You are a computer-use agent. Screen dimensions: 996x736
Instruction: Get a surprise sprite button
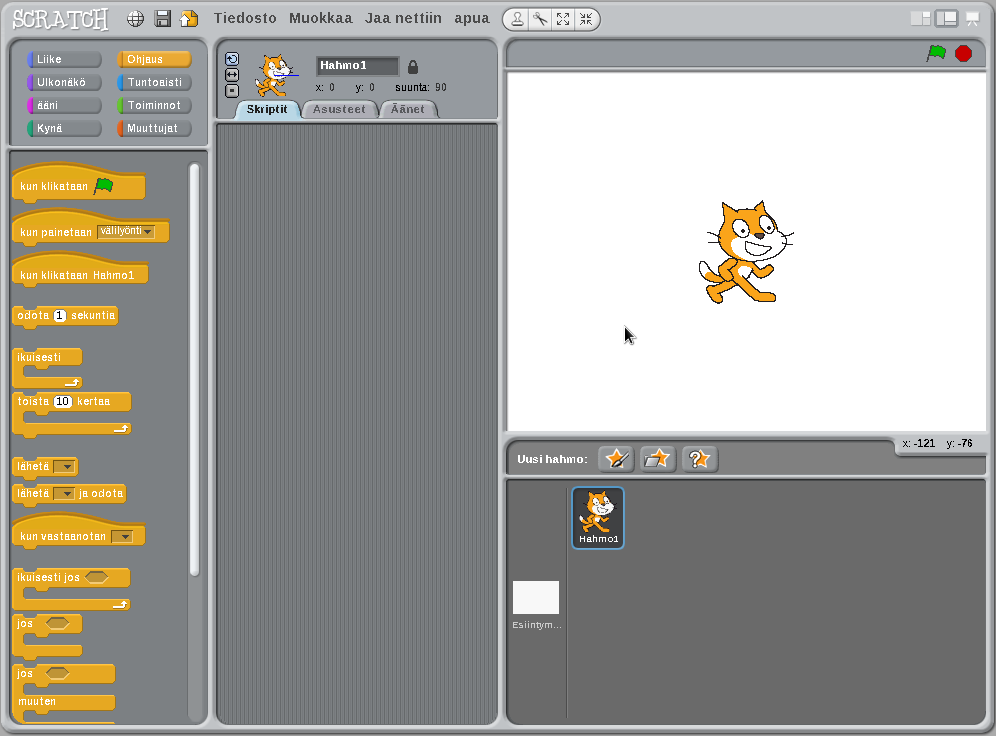(x=699, y=458)
